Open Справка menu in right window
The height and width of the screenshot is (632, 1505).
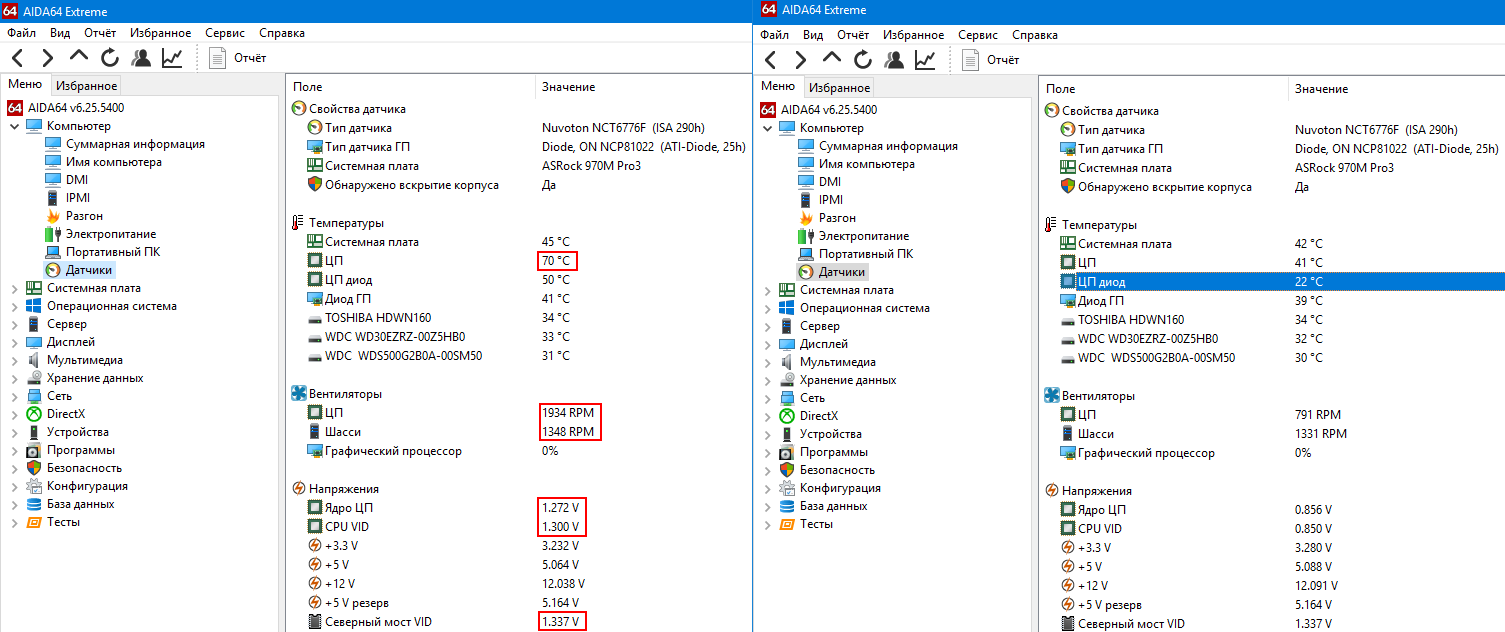pos(1035,35)
